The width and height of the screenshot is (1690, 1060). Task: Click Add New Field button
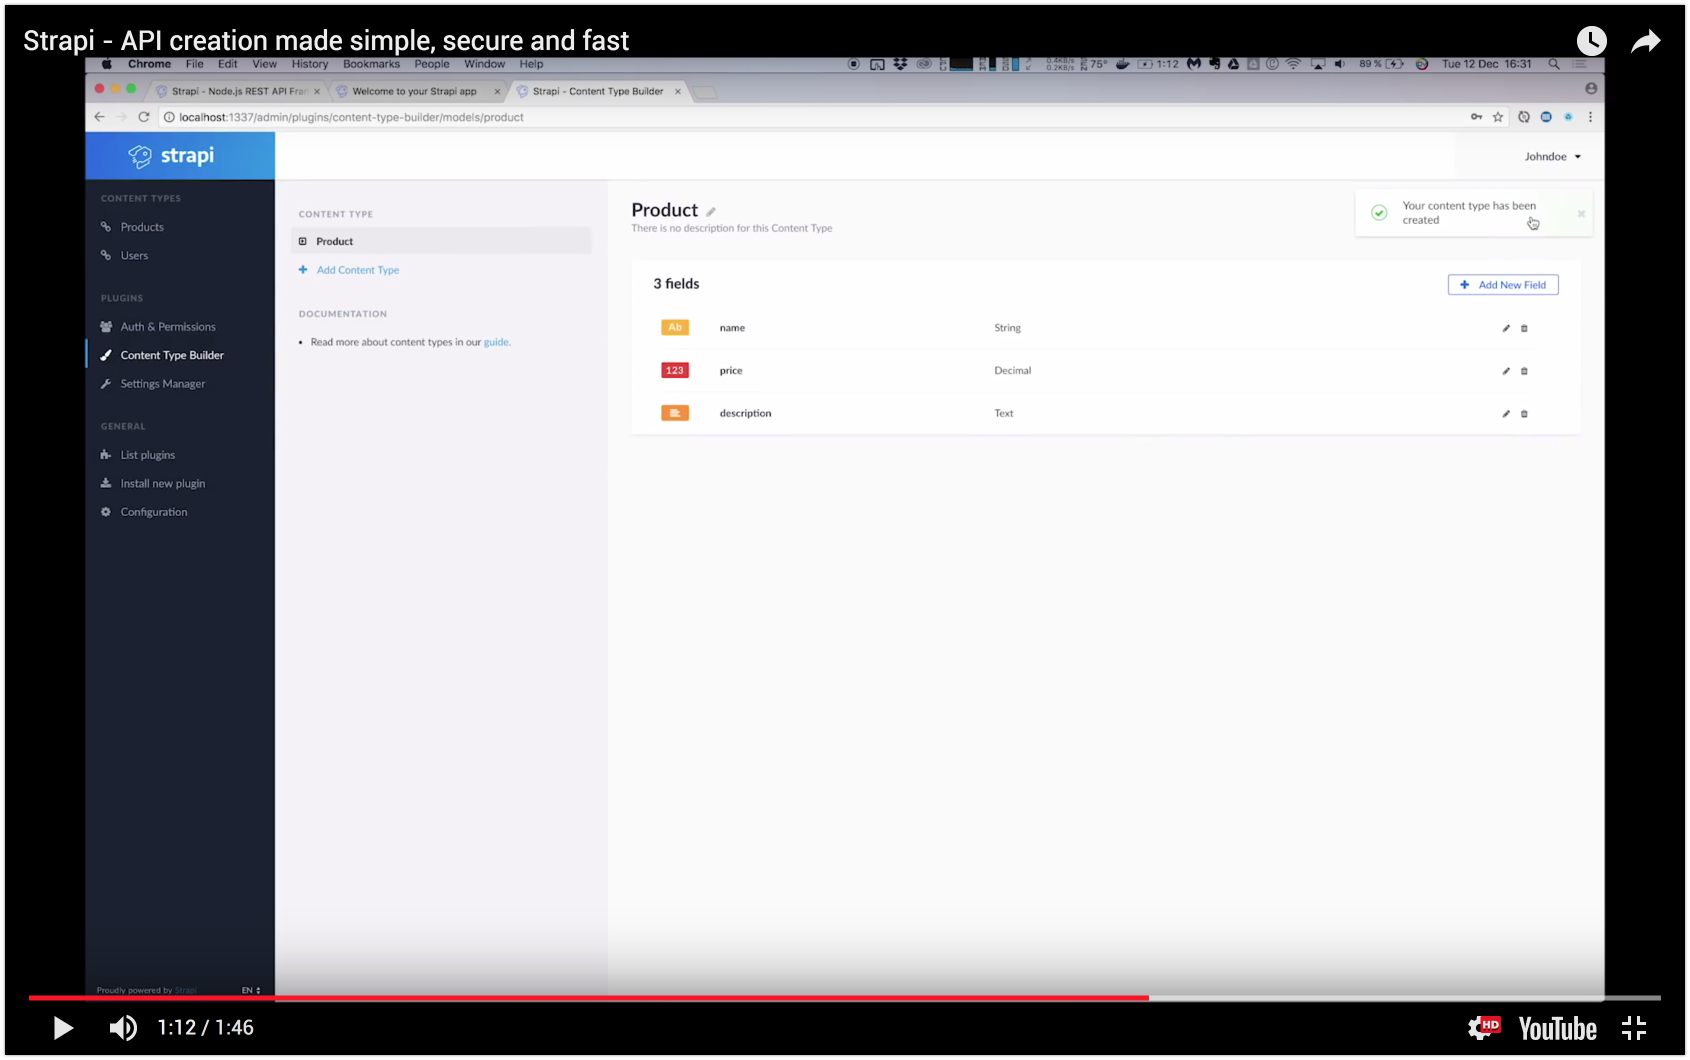(1503, 285)
